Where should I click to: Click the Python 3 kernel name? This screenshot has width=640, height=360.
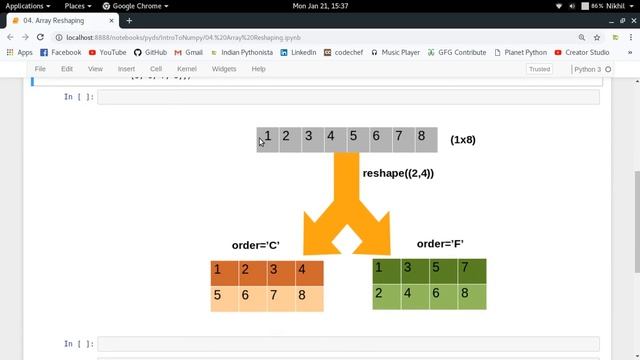click(x=588, y=69)
